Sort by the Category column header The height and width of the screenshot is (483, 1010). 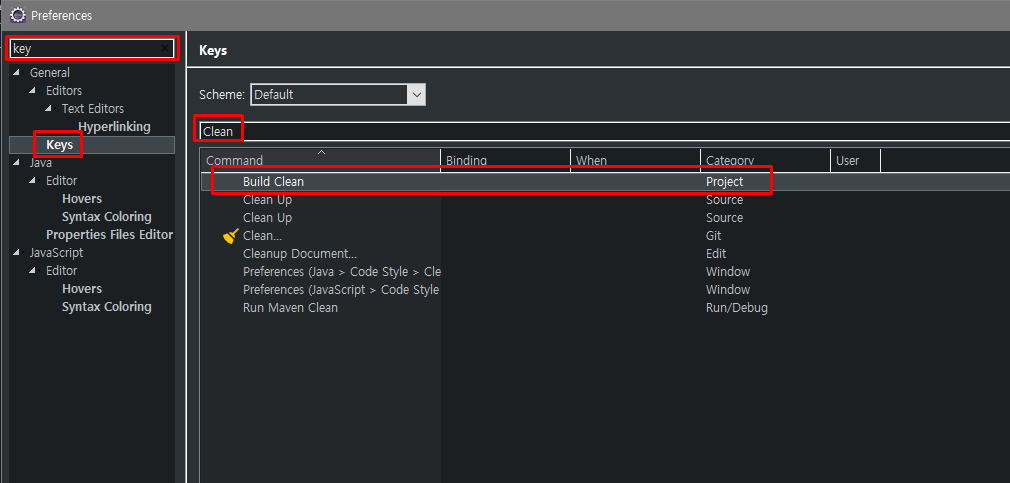coord(765,160)
